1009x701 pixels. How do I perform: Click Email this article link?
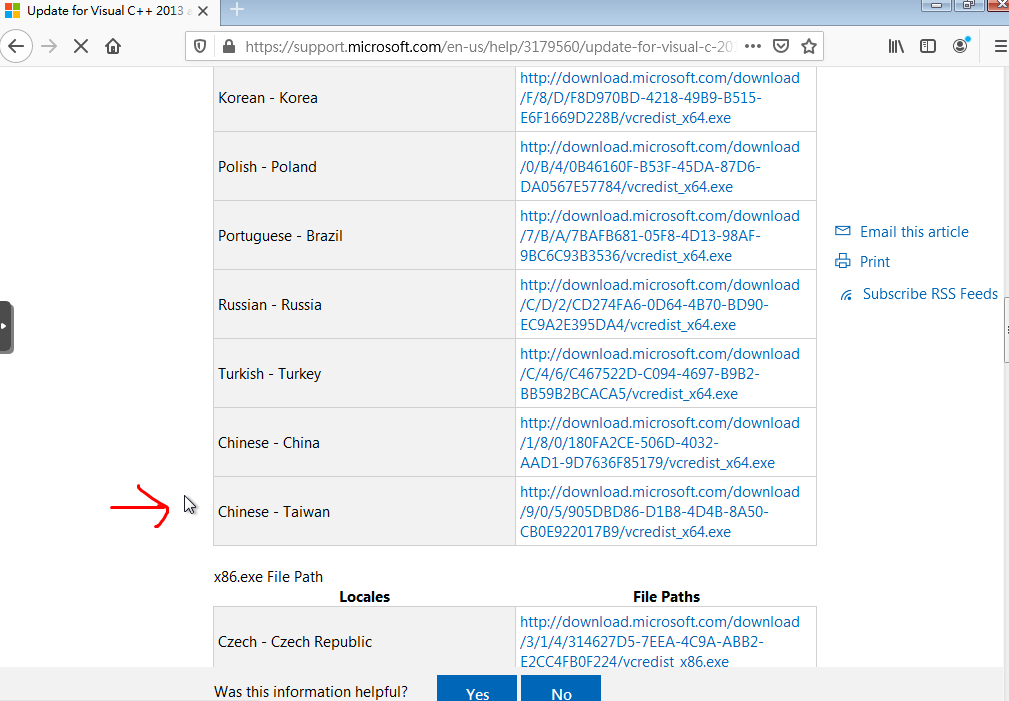[x=914, y=232]
